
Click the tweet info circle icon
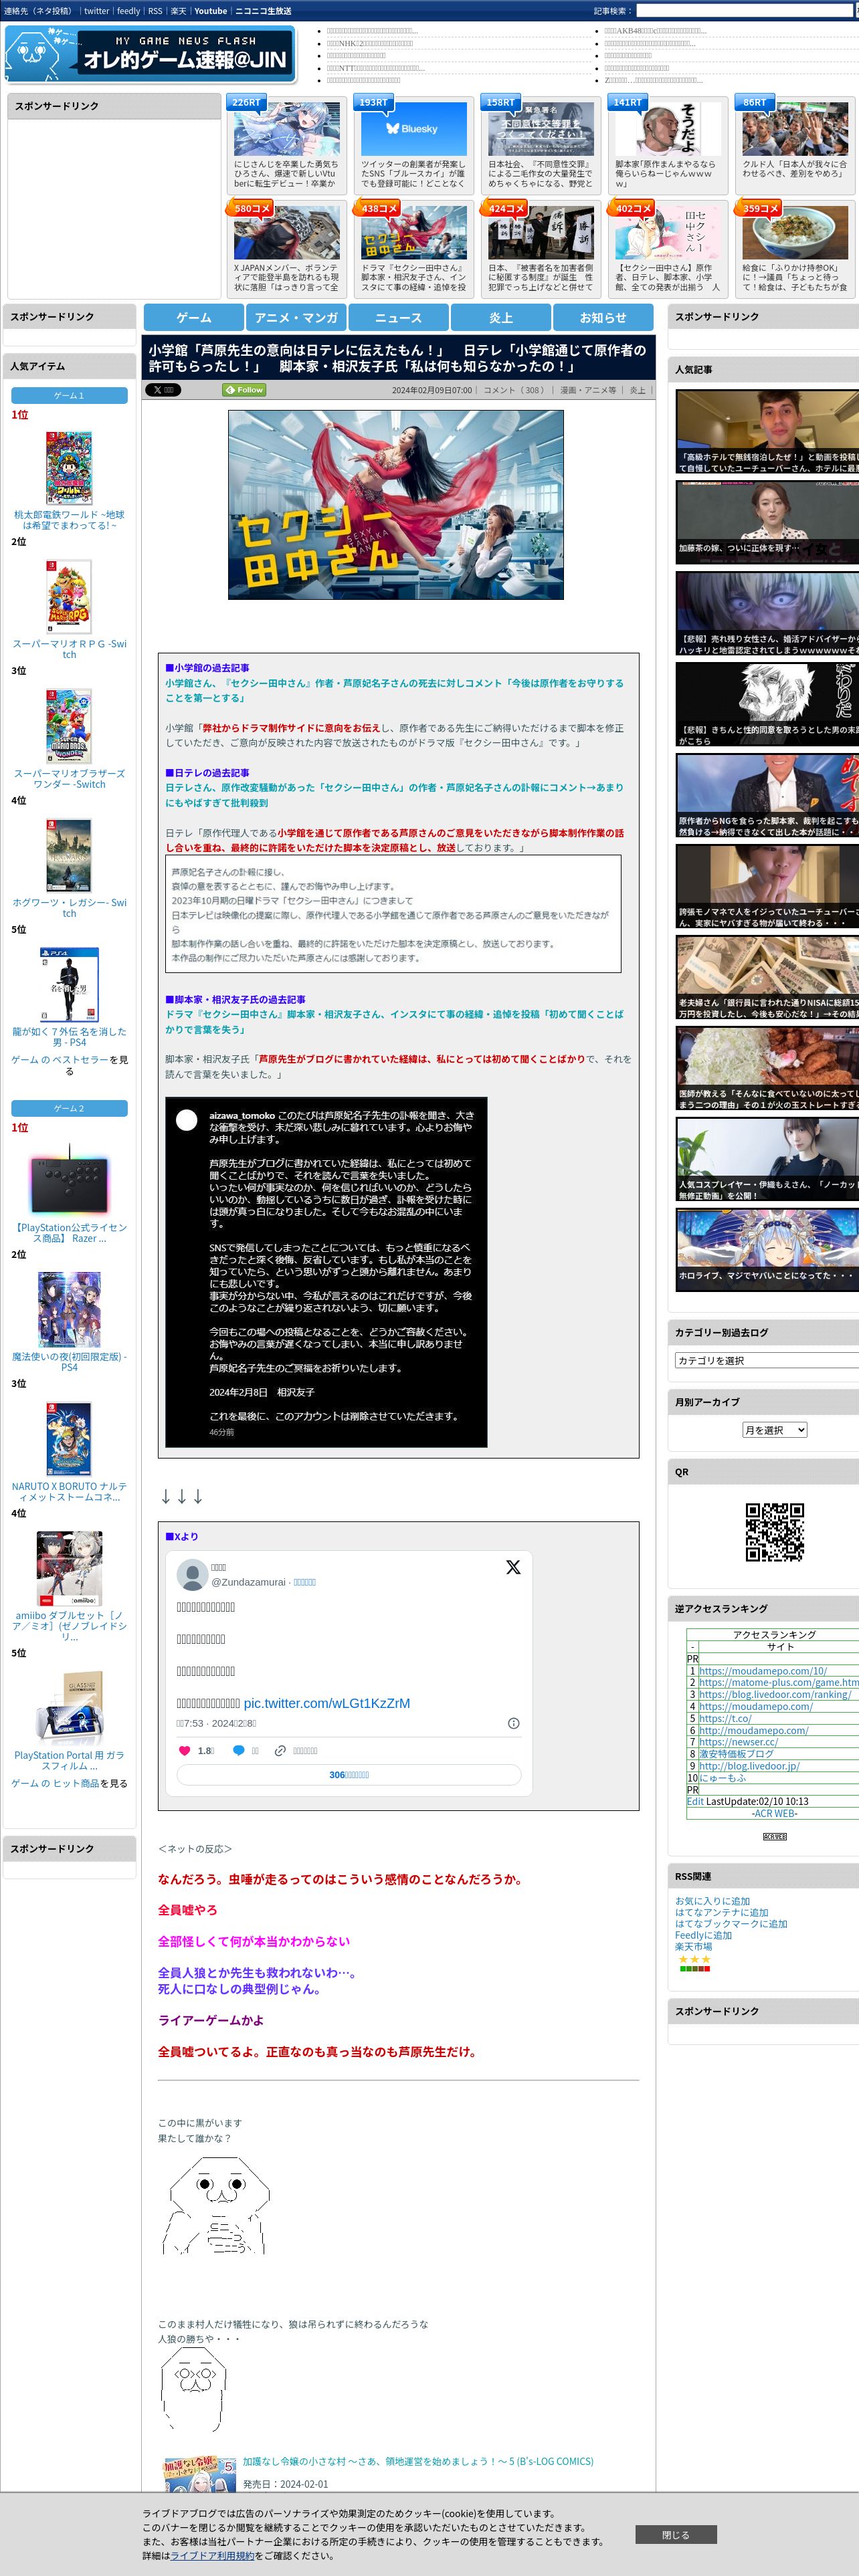(513, 1723)
